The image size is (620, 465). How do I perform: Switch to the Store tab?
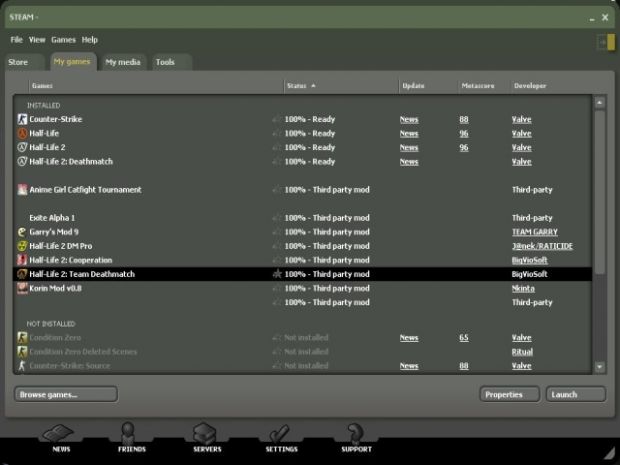click(x=25, y=62)
